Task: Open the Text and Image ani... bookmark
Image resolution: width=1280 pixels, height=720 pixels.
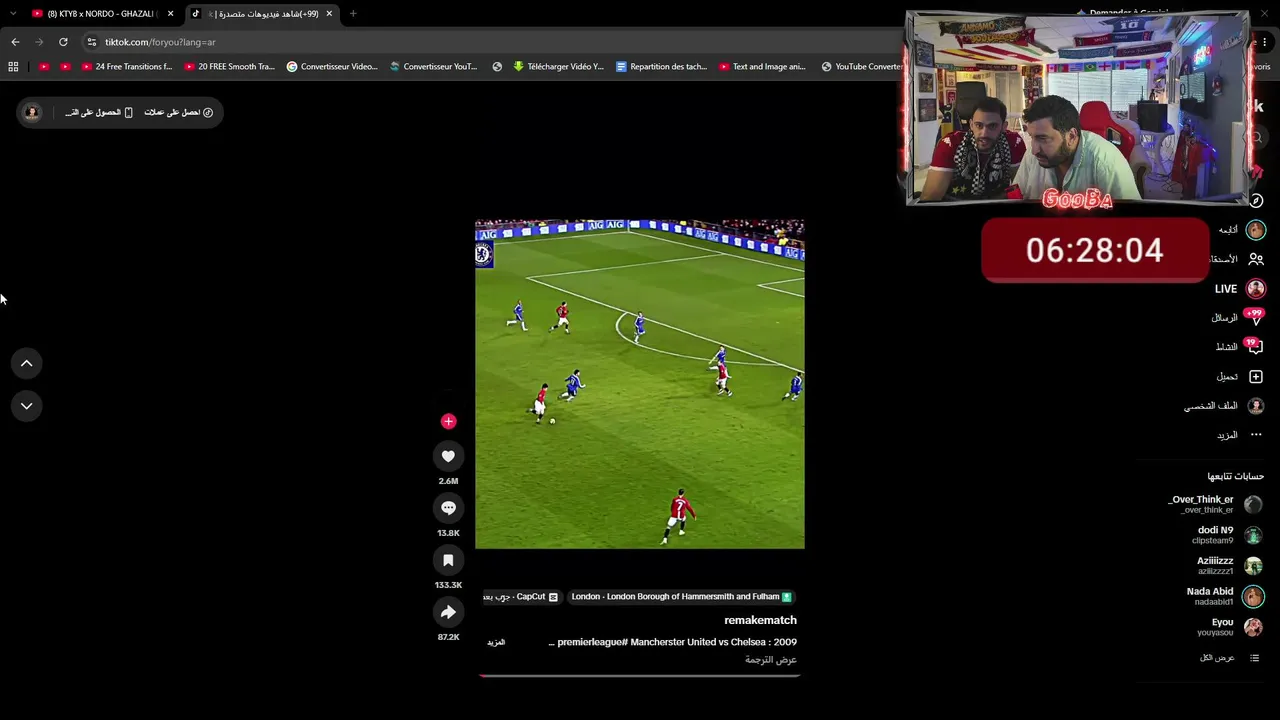Action: point(763,67)
